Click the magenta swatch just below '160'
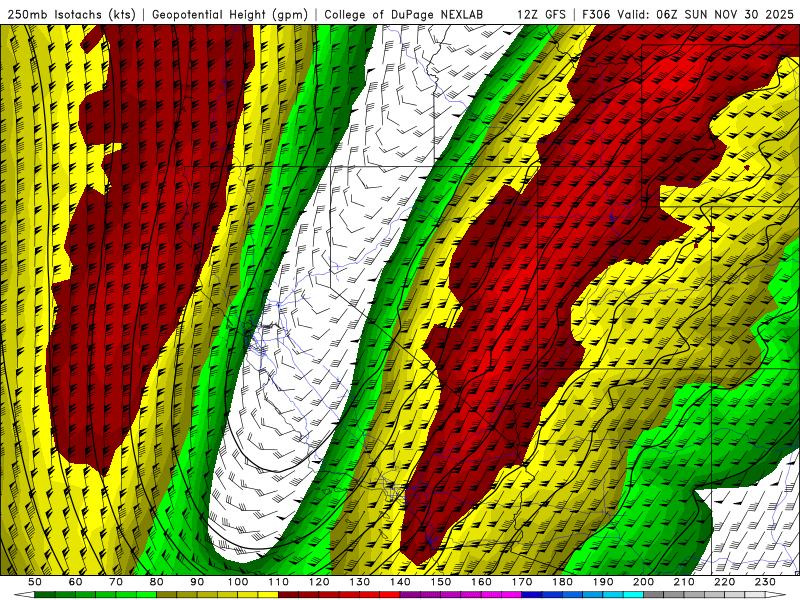The image size is (800, 600). tap(491, 595)
